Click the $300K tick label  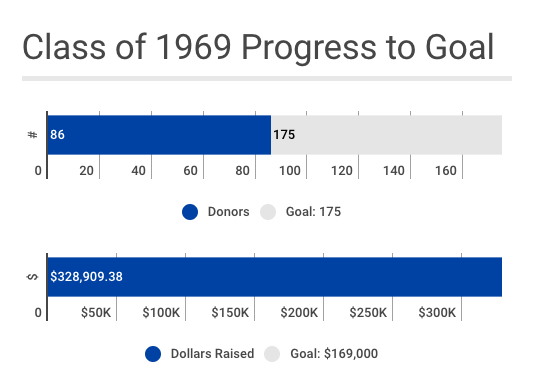pyautogui.click(x=437, y=312)
